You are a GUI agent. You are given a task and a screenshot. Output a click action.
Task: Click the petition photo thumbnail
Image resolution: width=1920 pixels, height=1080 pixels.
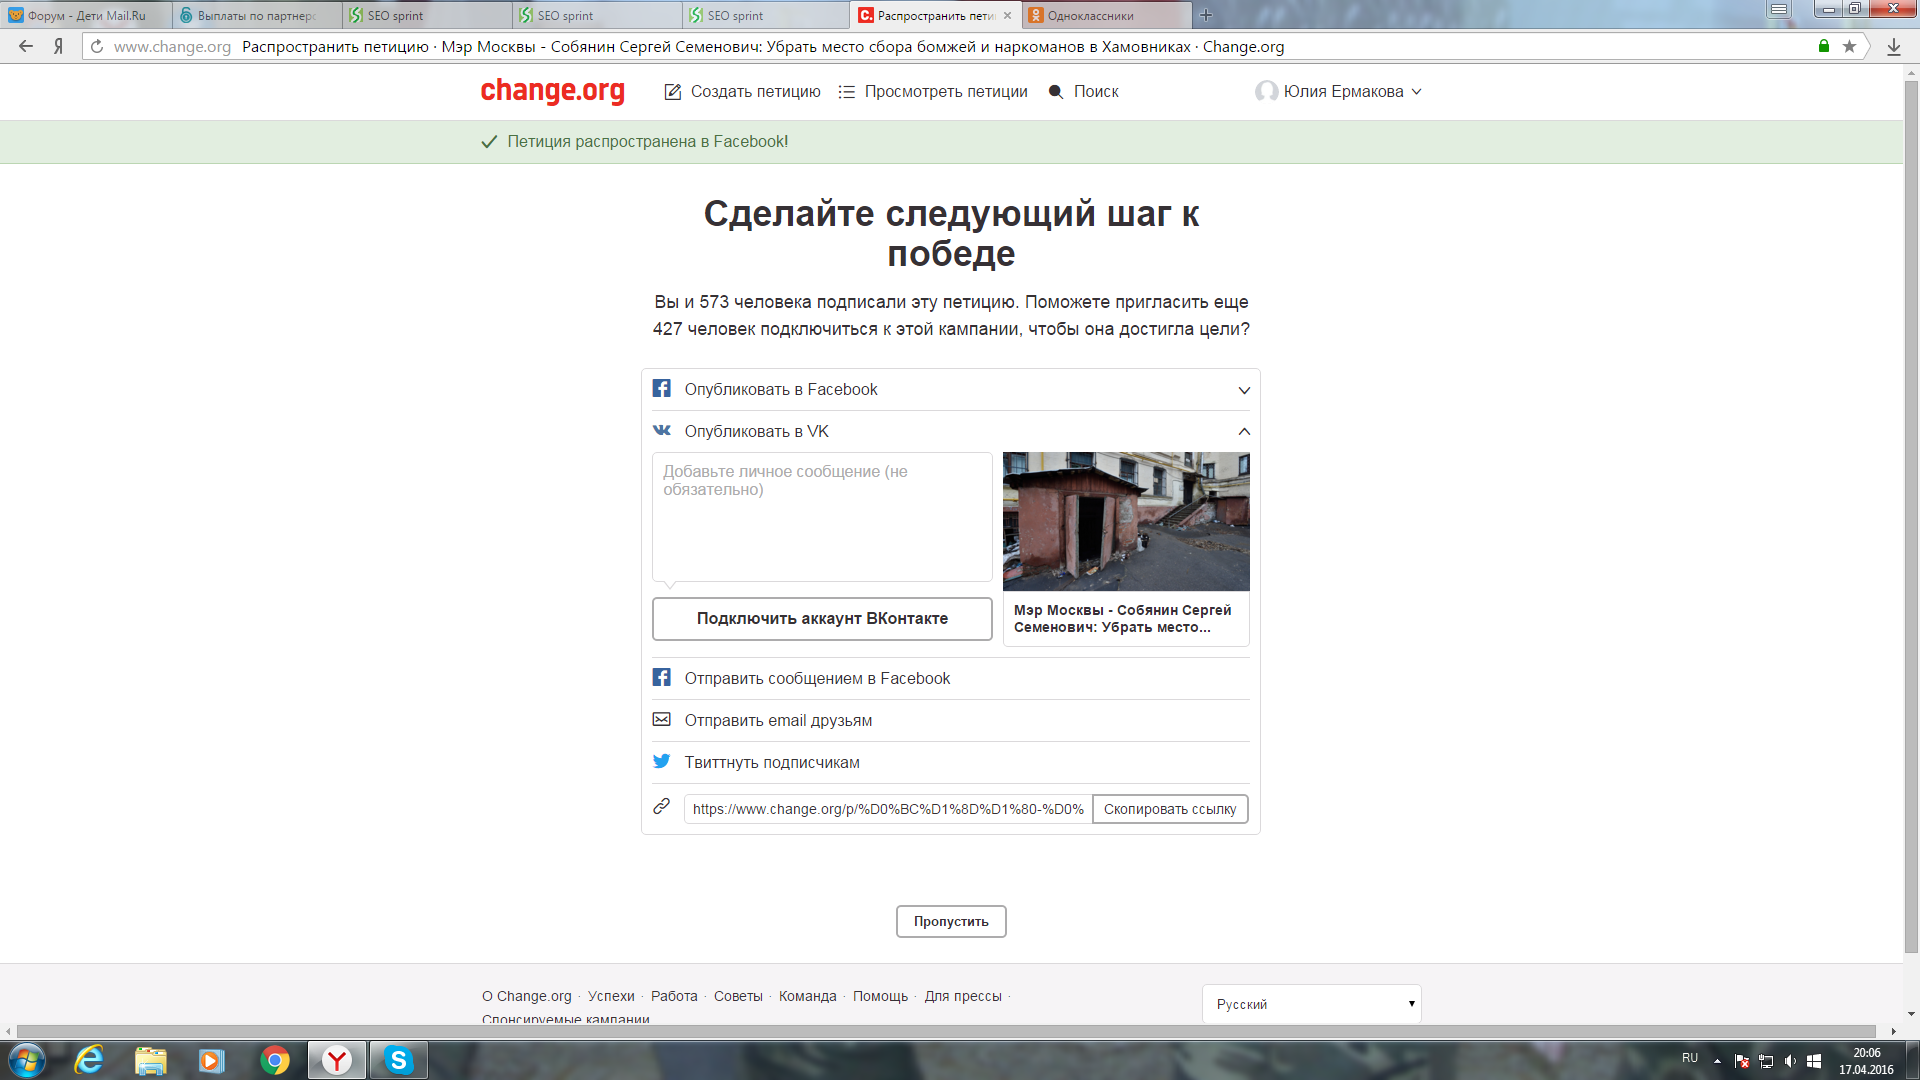(1125, 521)
